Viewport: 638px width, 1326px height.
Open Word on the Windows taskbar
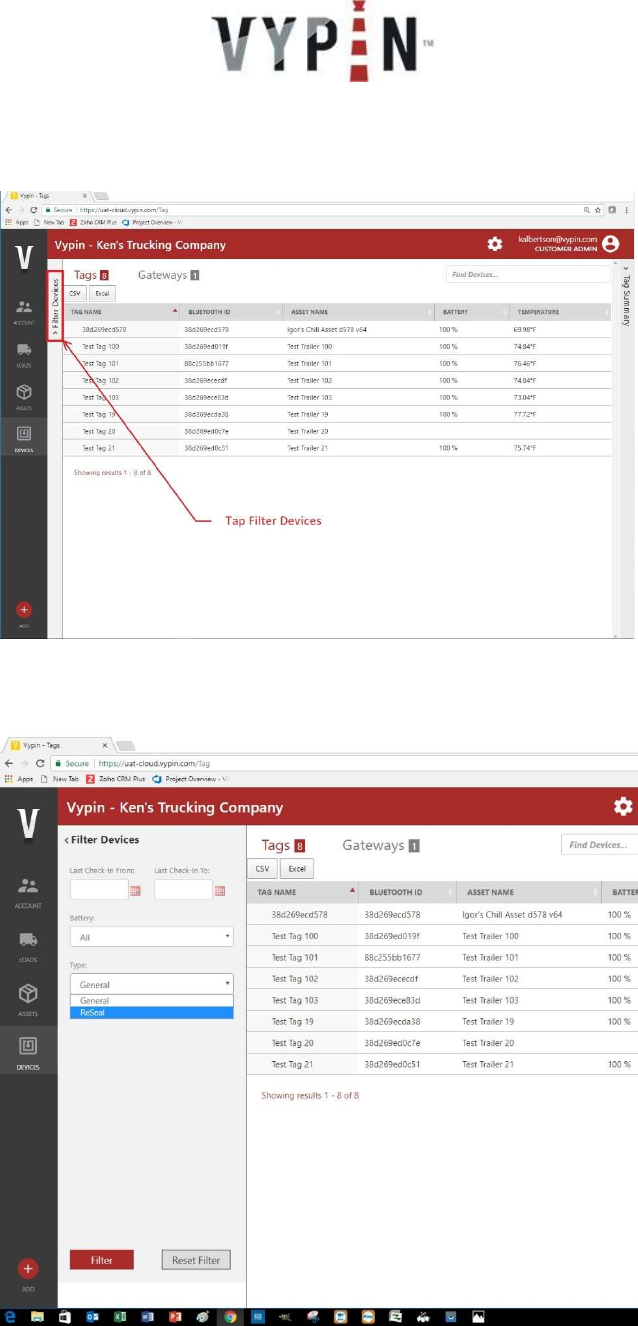[x=147, y=1317]
